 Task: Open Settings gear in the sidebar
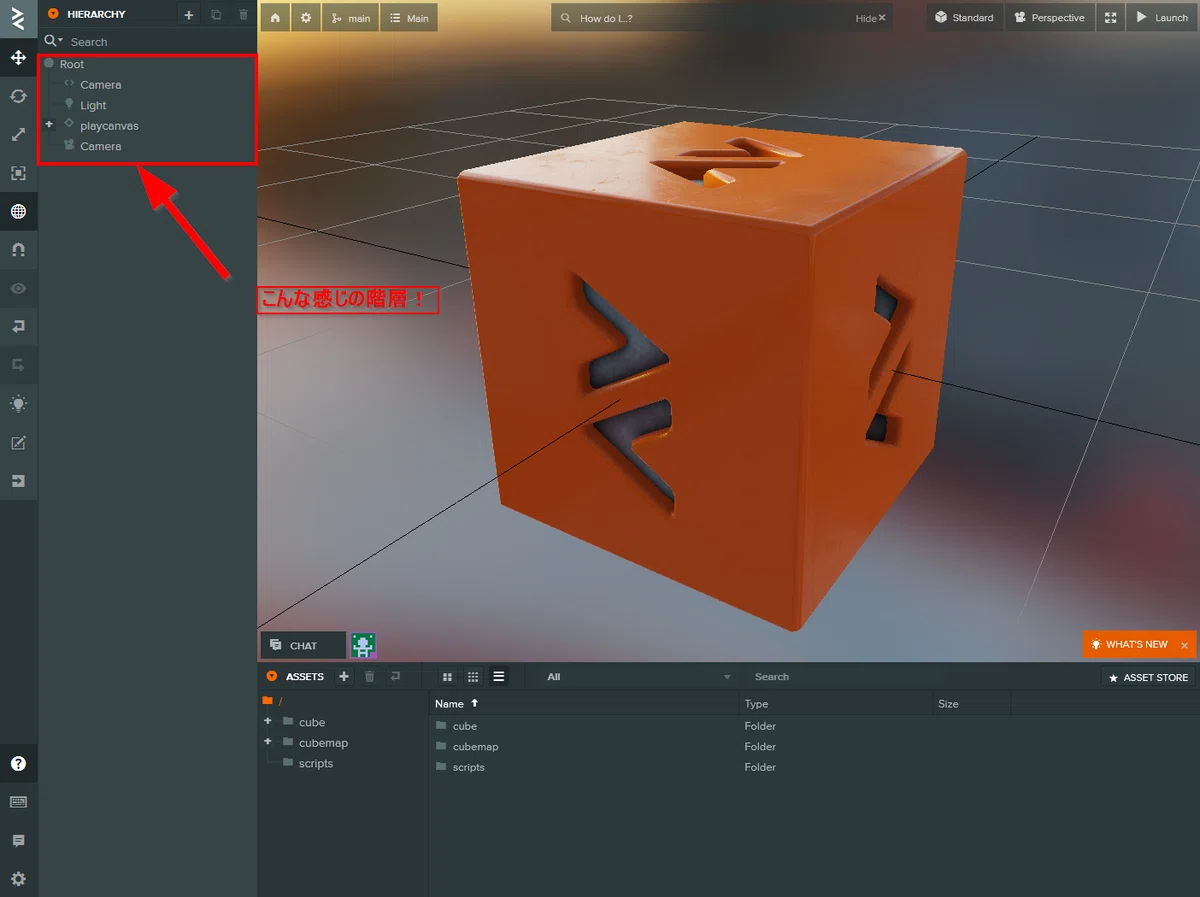pos(18,879)
